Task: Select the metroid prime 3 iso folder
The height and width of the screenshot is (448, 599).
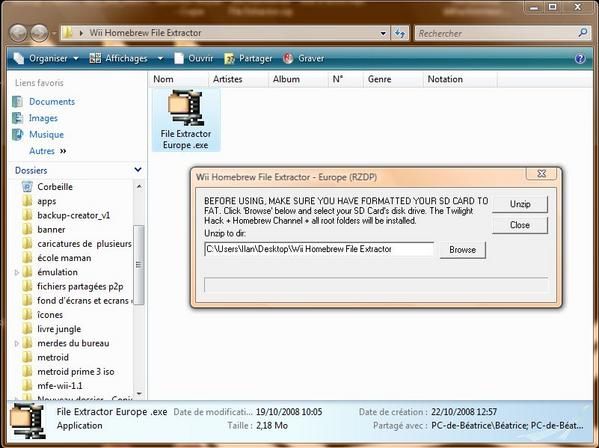Action: (x=76, y=372)
